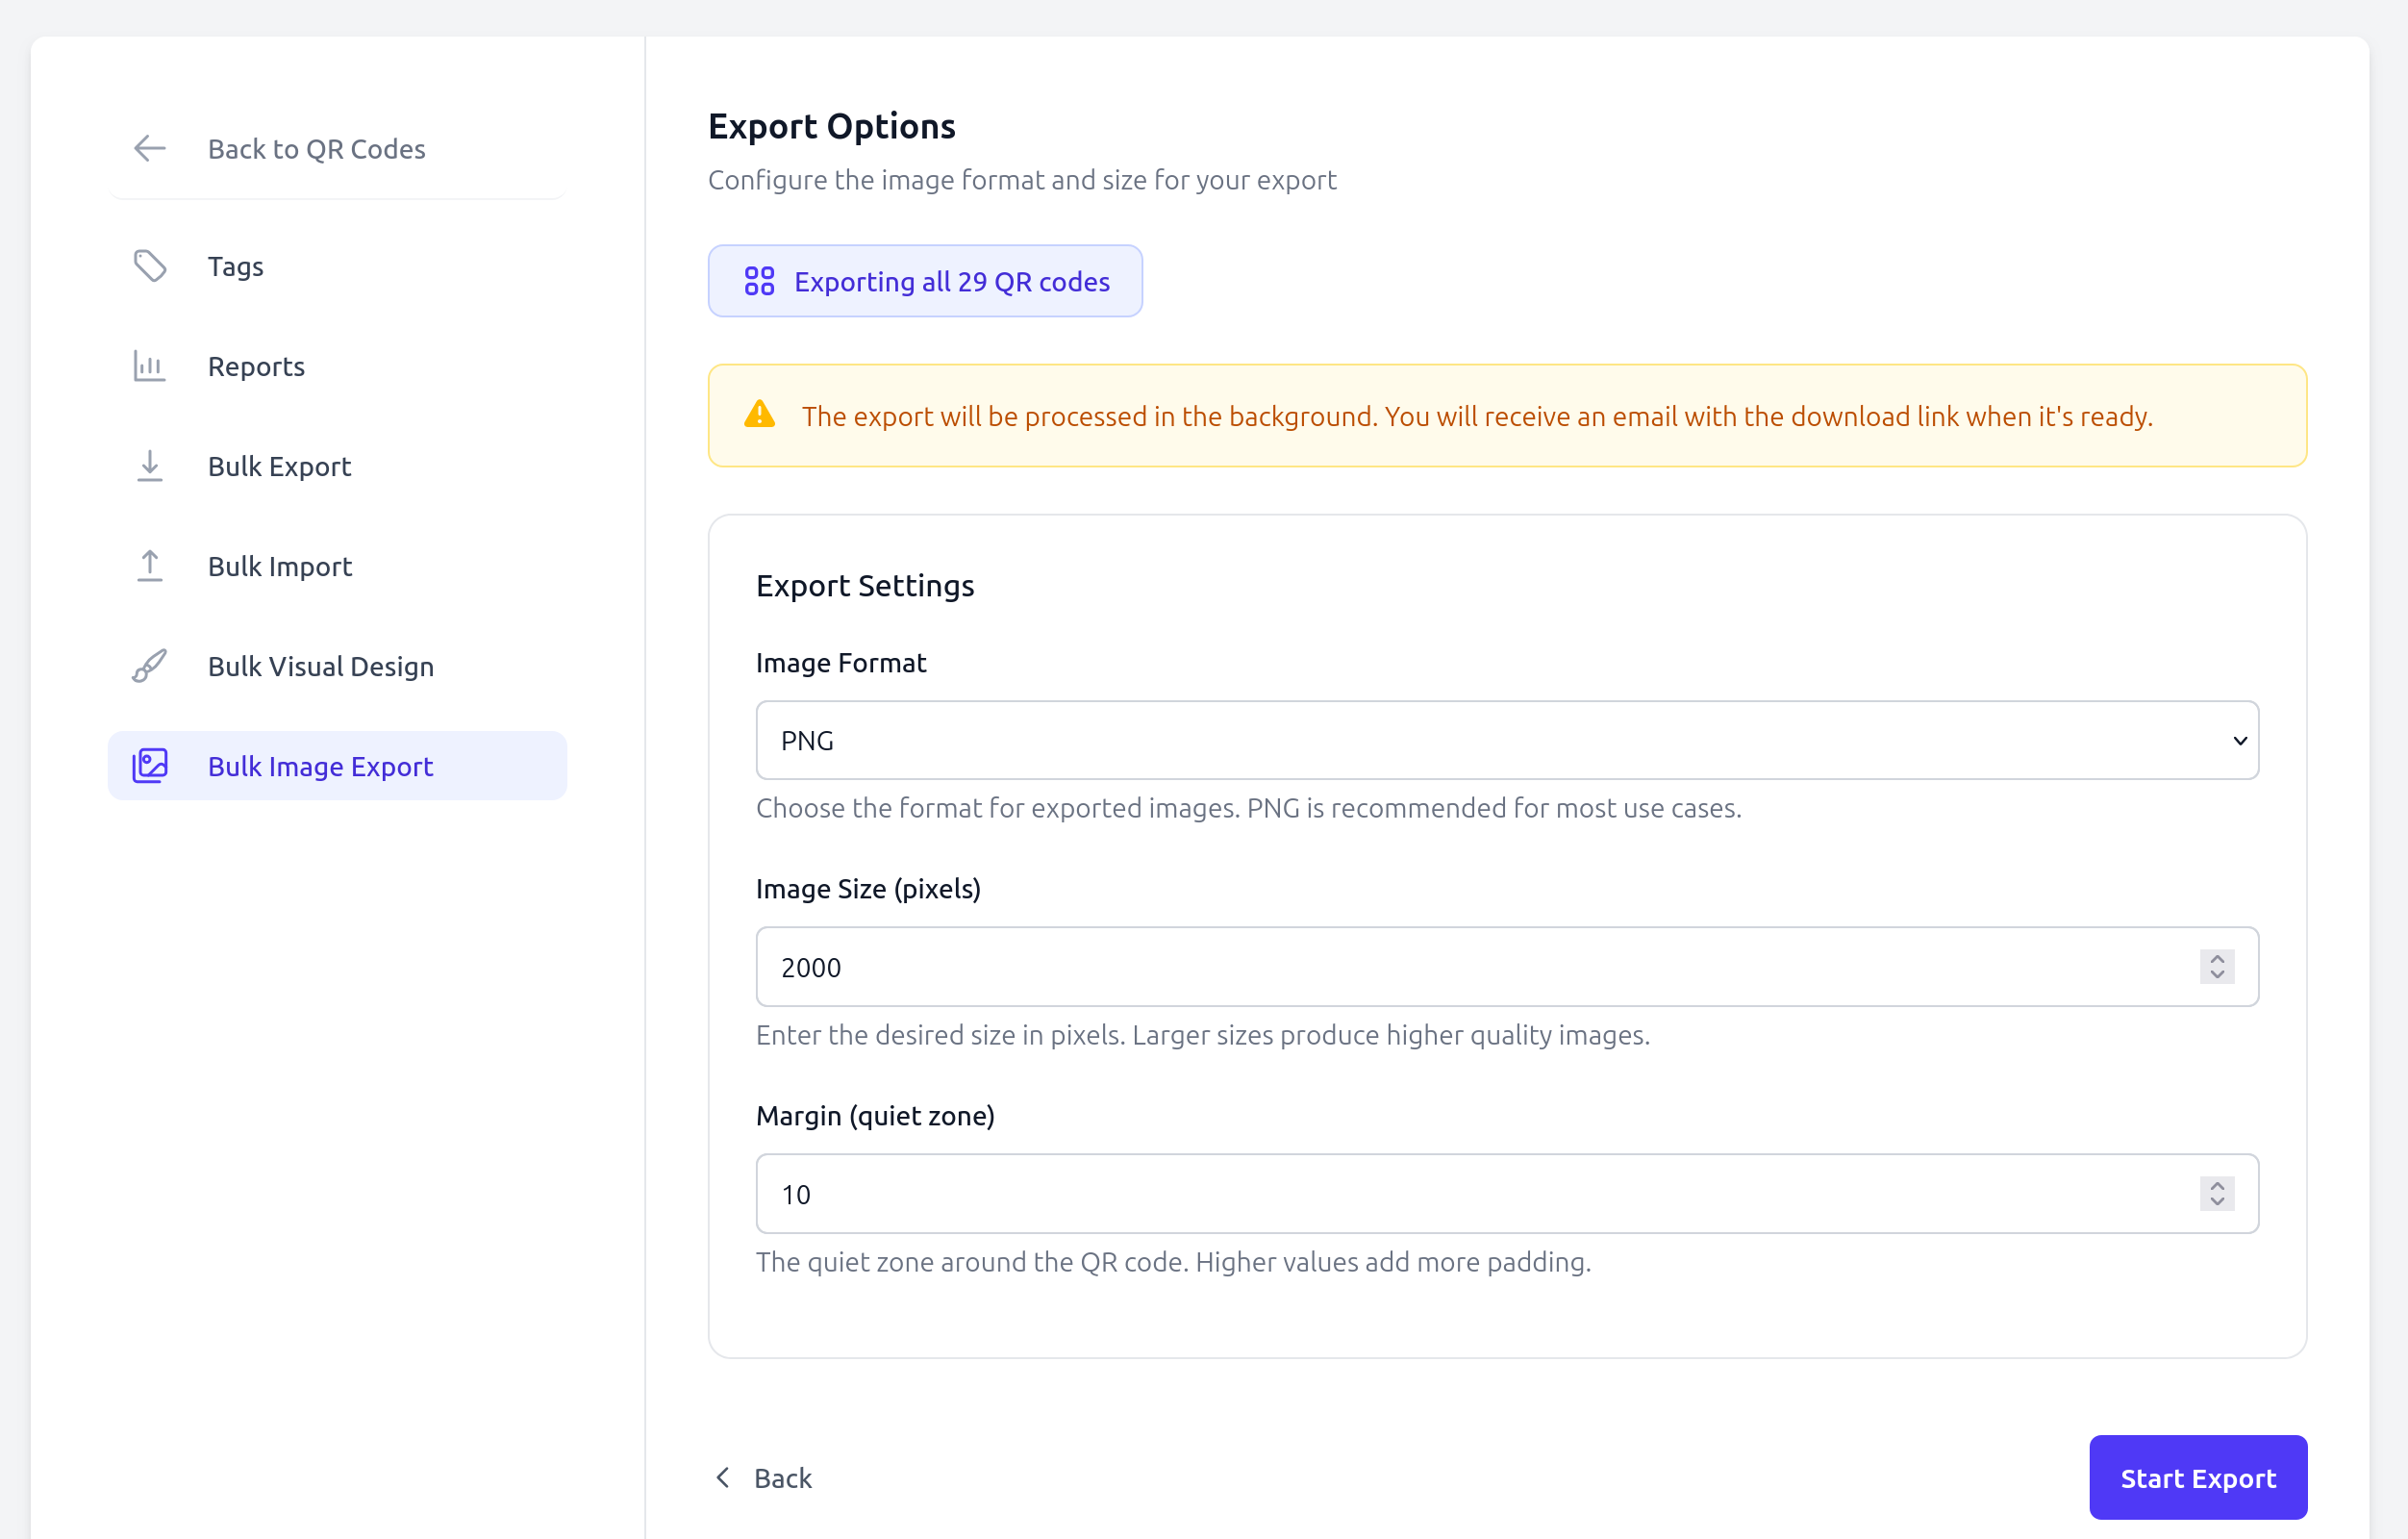Select the Image Size input showing 2000
Viewport: 2408px width, 1539px height.
tap(1400, 967)
